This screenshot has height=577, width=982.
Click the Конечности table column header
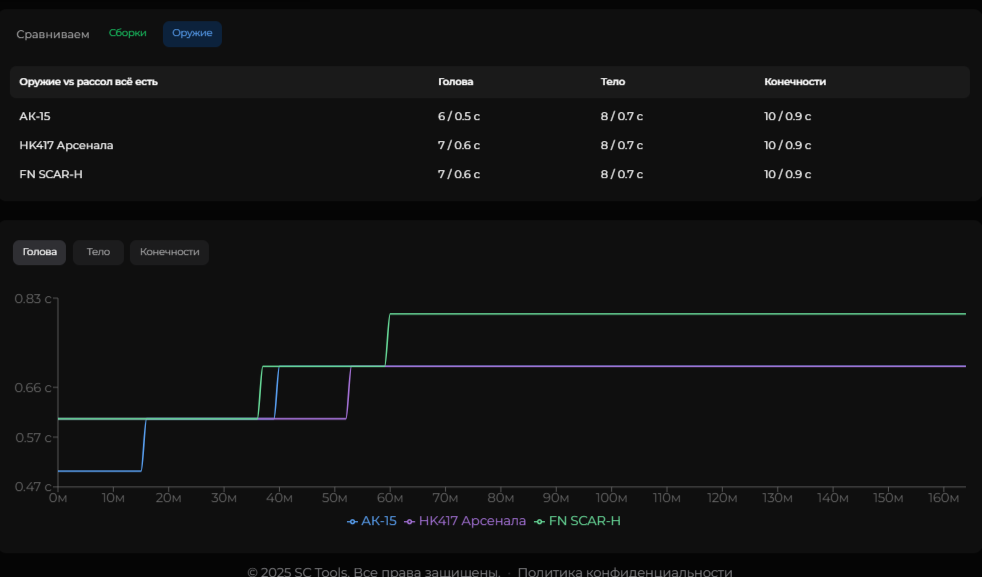click(795, 82)
